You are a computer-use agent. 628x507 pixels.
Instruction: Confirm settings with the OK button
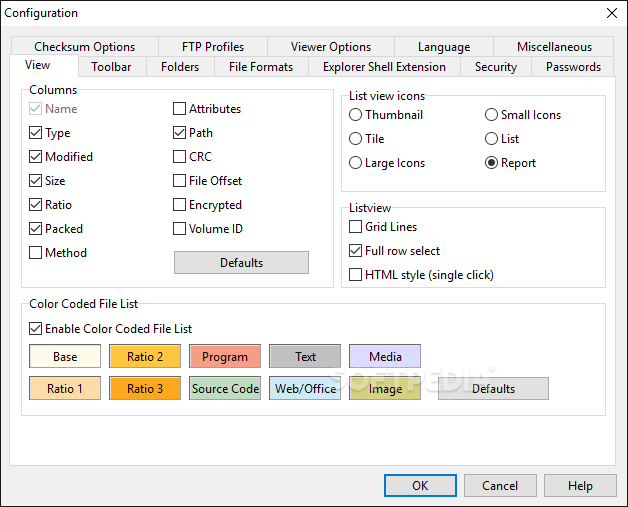coord(420,485)
